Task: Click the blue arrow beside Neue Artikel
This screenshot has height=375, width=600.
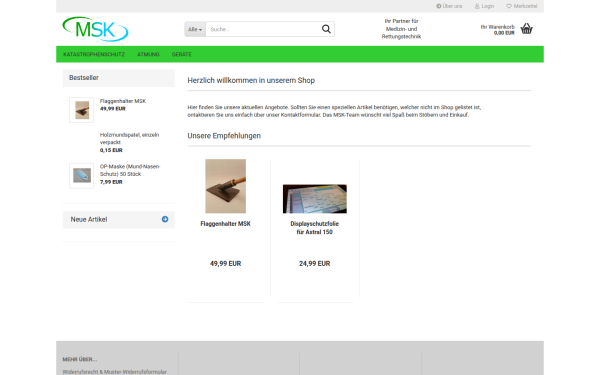Action: coord(165,219)
